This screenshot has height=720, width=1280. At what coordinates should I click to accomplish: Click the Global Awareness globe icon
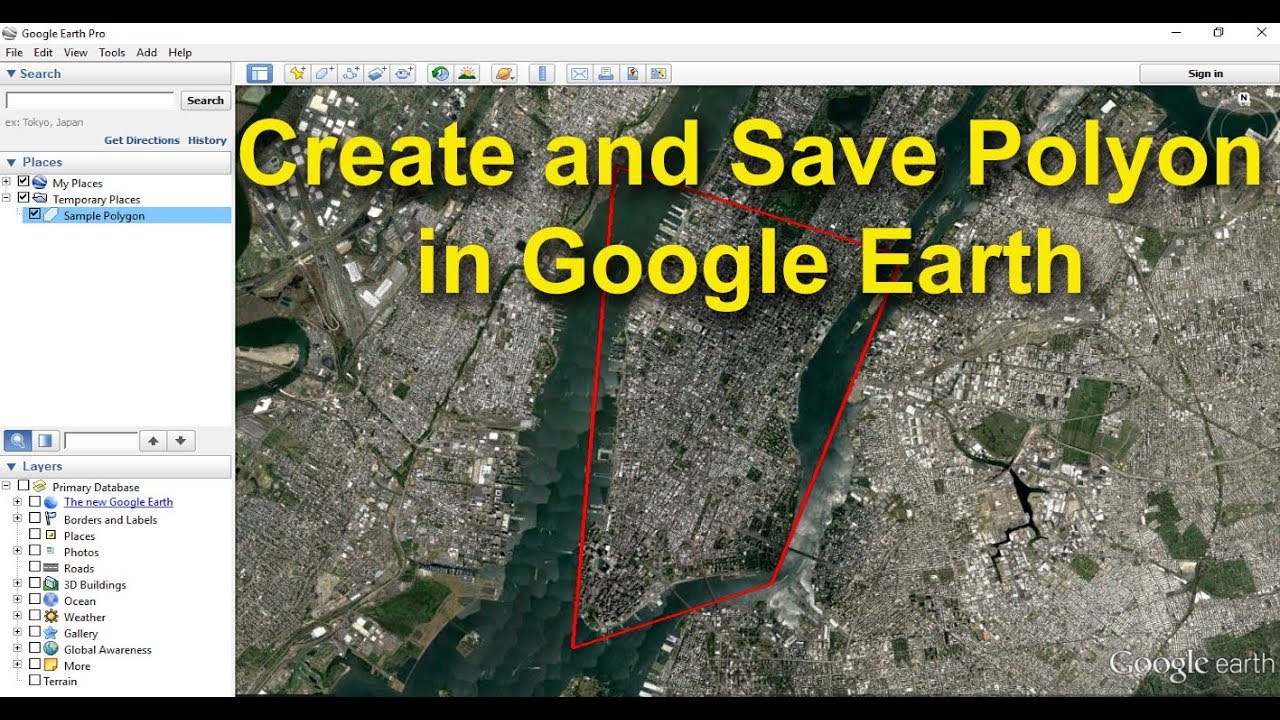(x=51, y=649)
